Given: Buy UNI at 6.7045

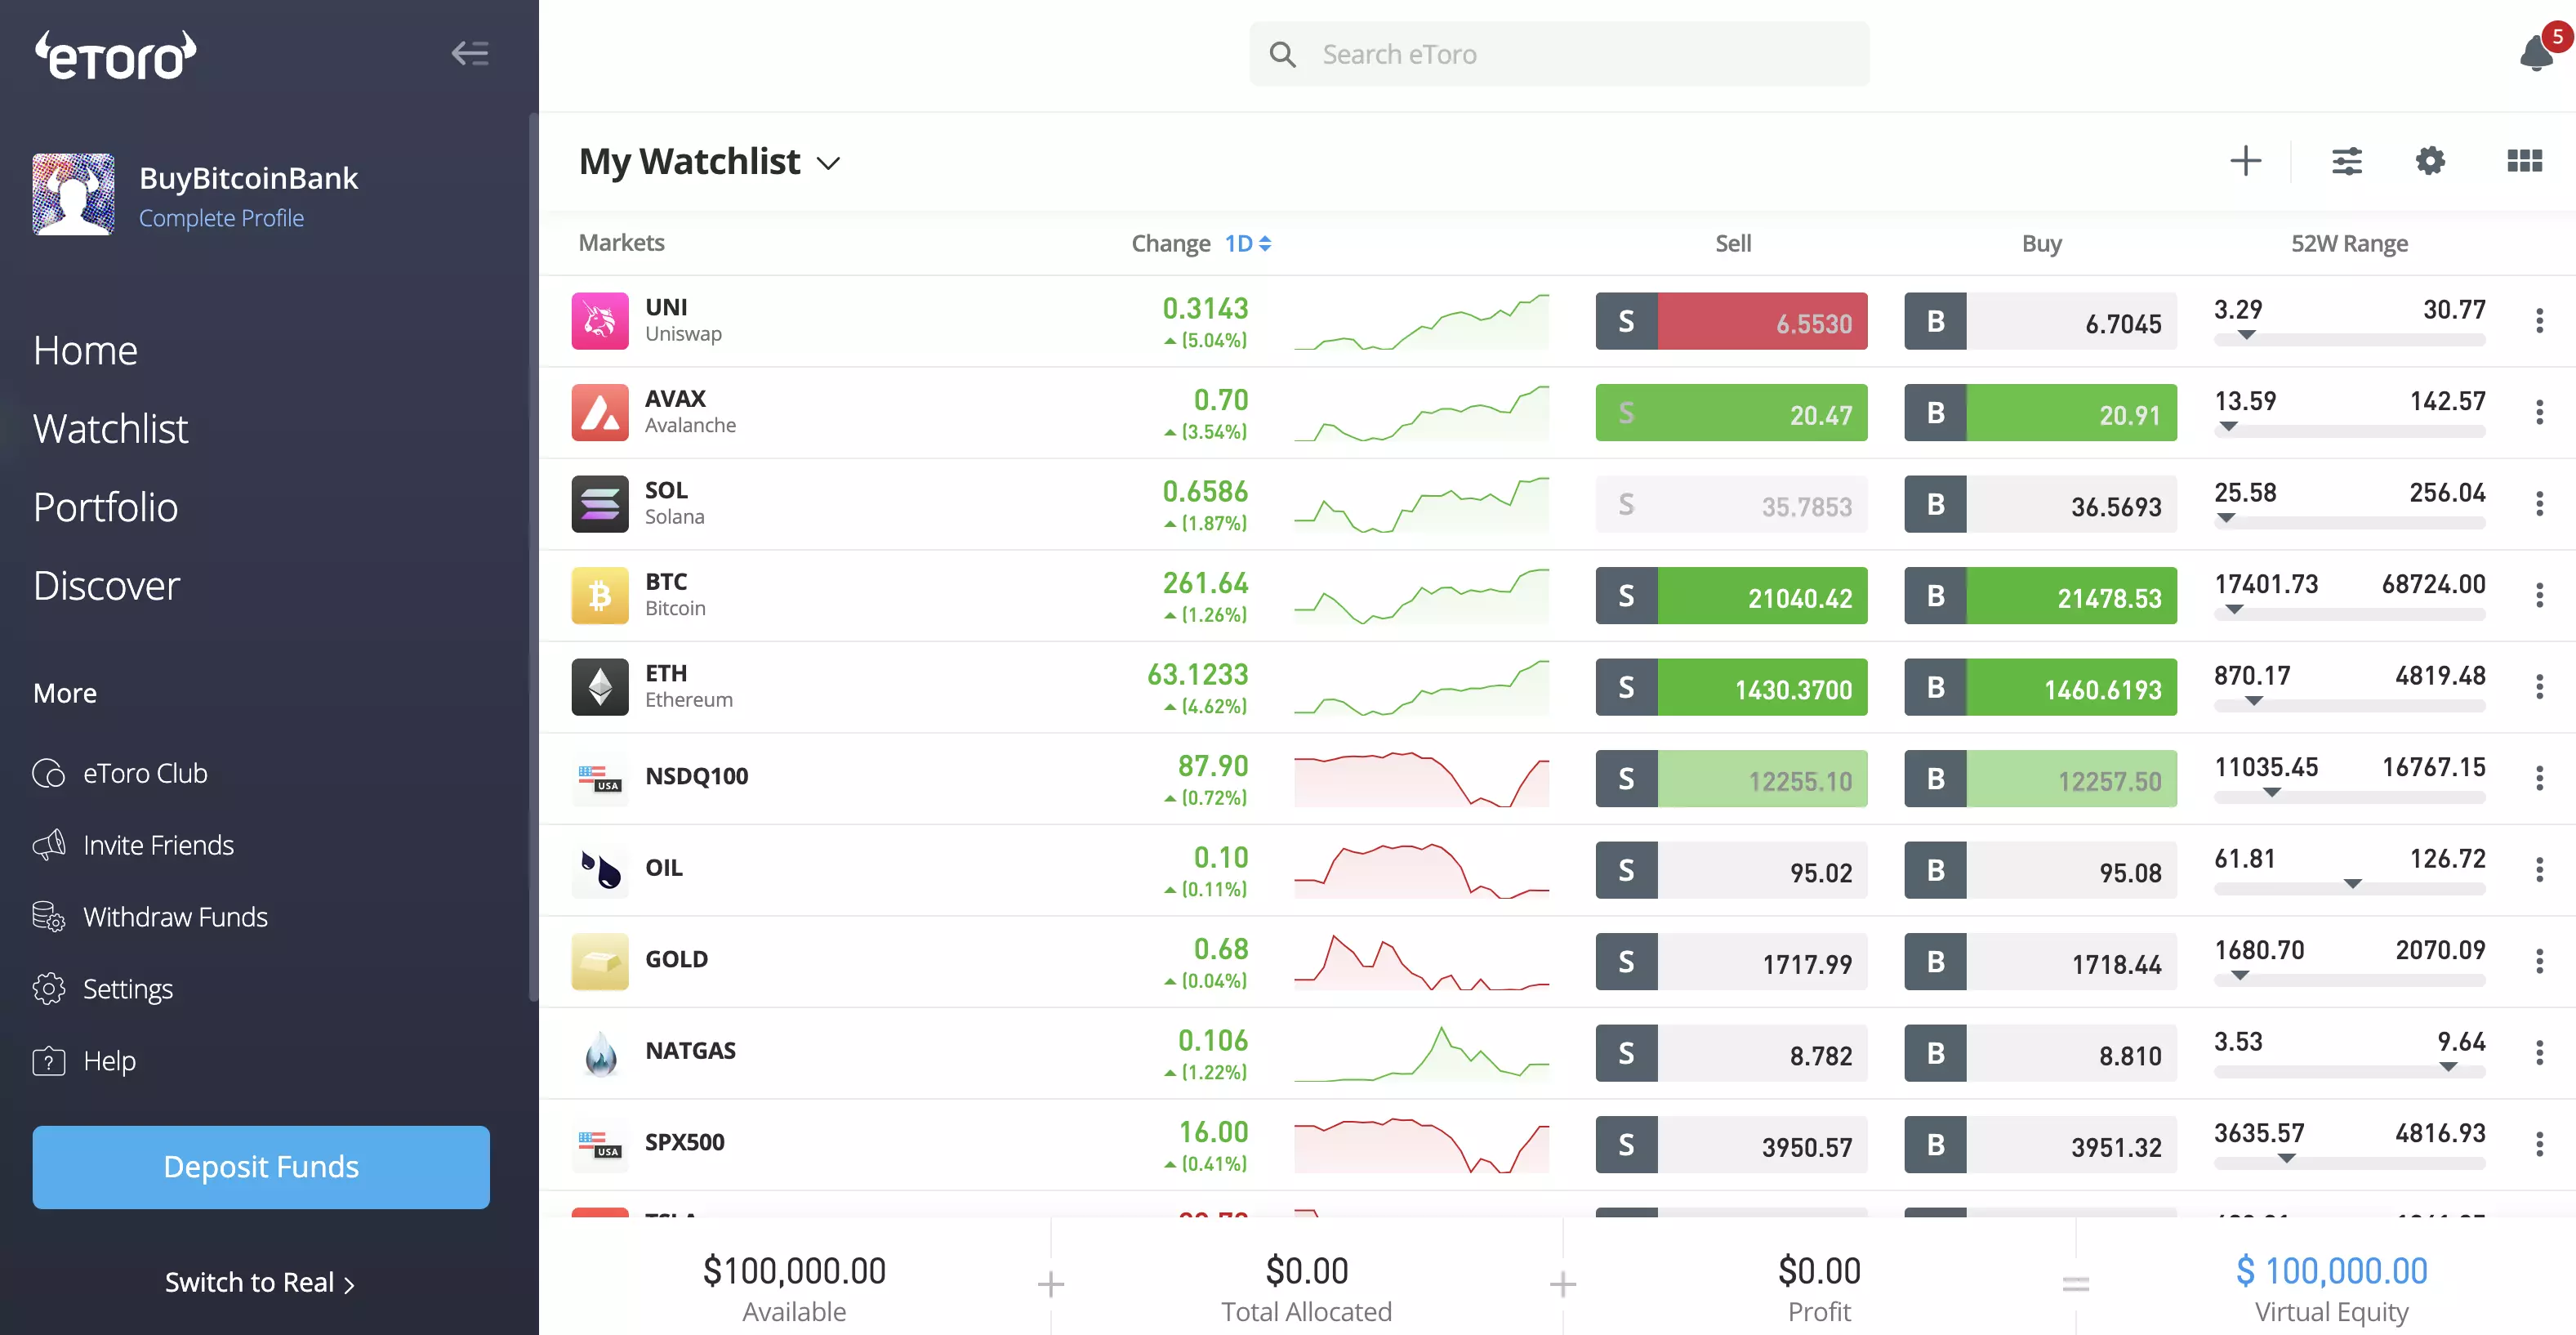Looking at the screenshot, I should pos(2040,321).
